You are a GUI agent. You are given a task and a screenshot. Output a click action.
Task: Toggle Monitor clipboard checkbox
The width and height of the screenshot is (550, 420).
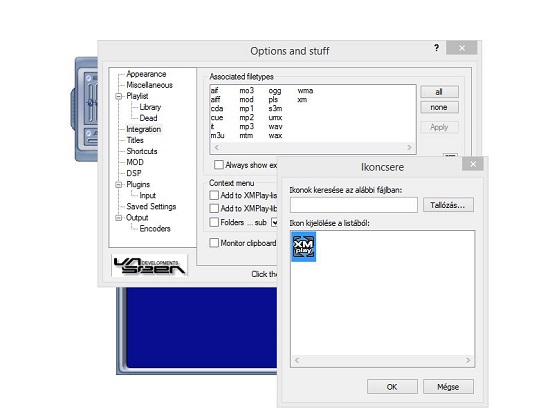214,243
